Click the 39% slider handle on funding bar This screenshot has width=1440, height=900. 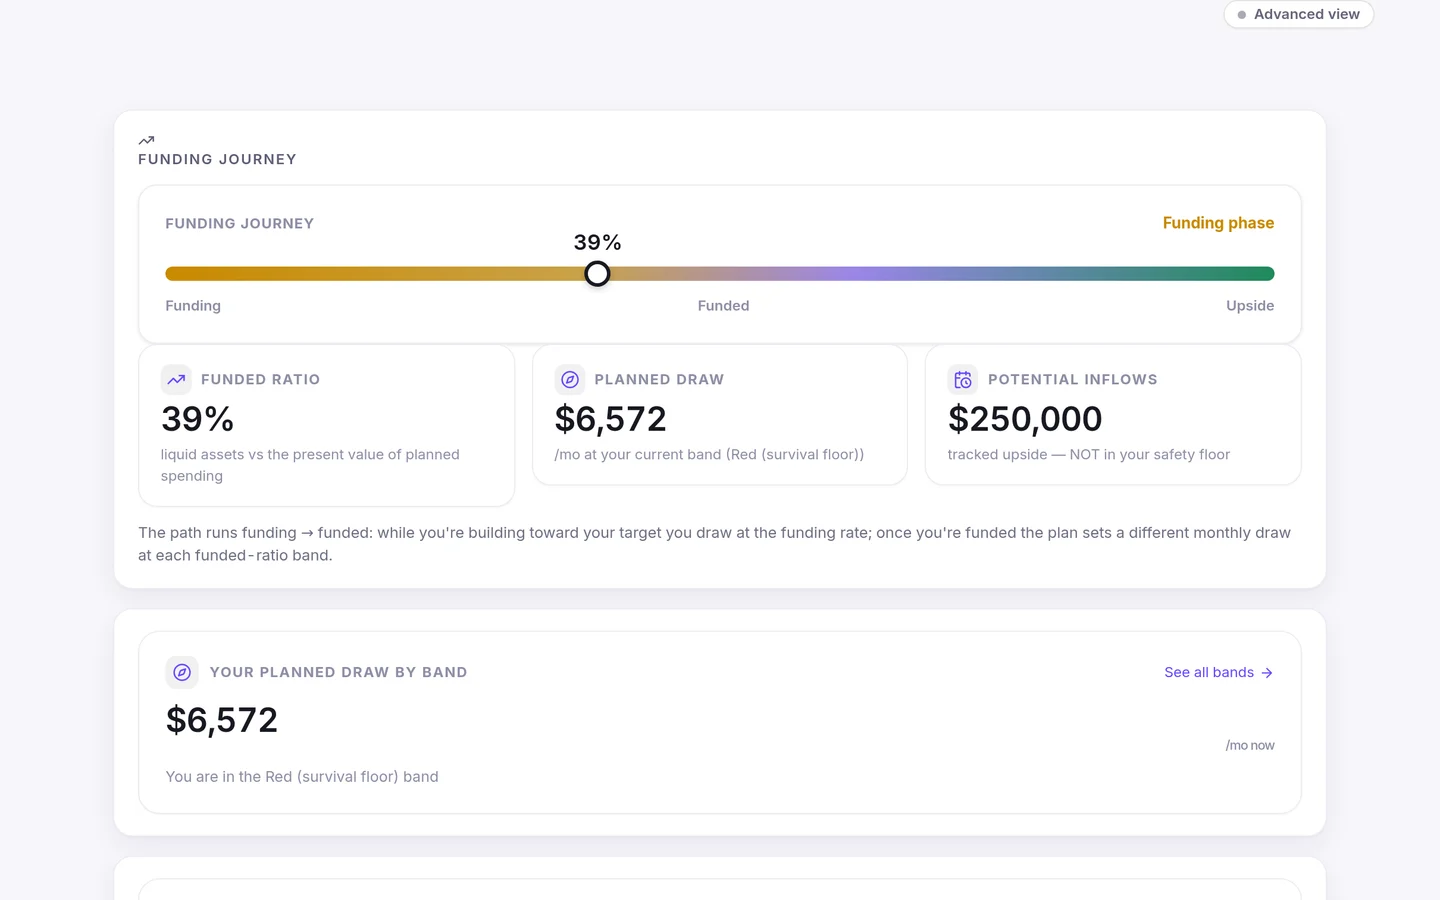click(x=597, y=274)
